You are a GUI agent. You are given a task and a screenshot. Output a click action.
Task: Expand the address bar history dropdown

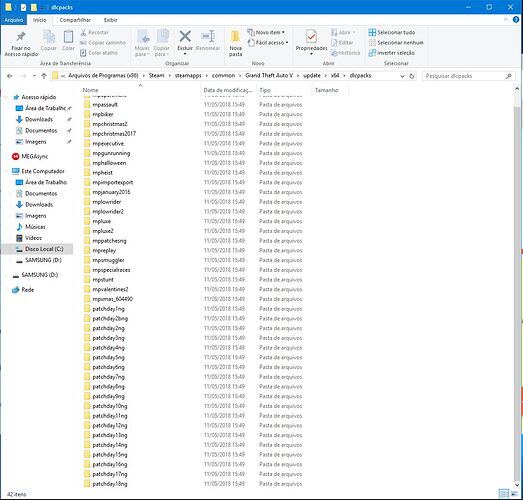(x=402, y=76)
